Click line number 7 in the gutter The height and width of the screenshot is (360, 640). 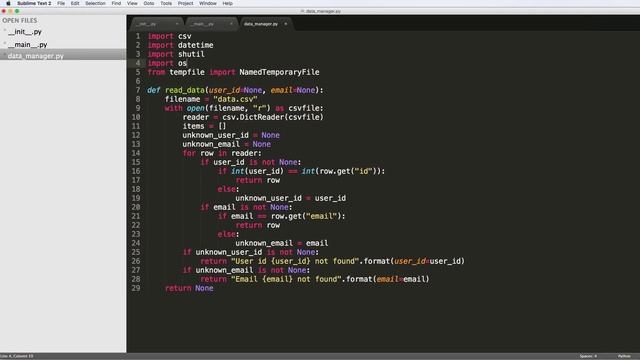[138, 90]
